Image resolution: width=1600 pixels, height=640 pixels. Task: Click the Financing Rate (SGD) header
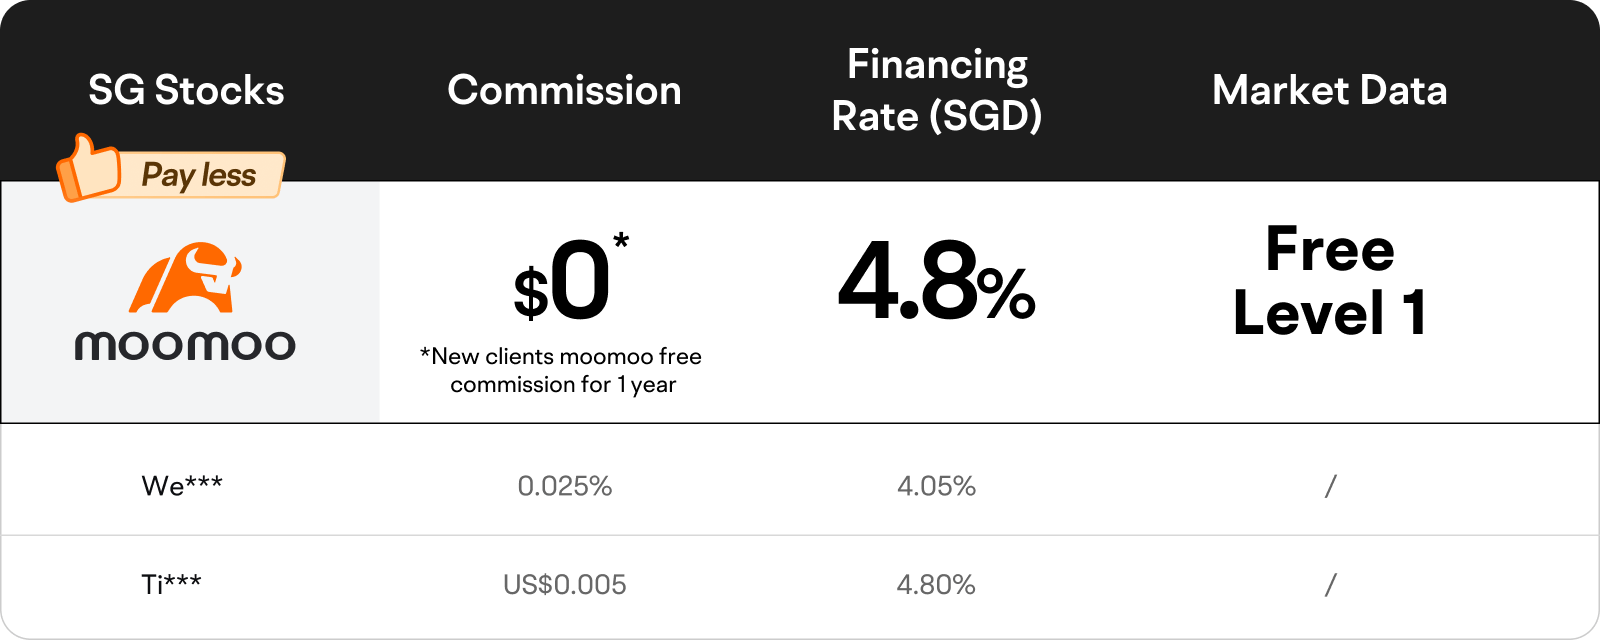pyautogui.click(x=937, y=90)
